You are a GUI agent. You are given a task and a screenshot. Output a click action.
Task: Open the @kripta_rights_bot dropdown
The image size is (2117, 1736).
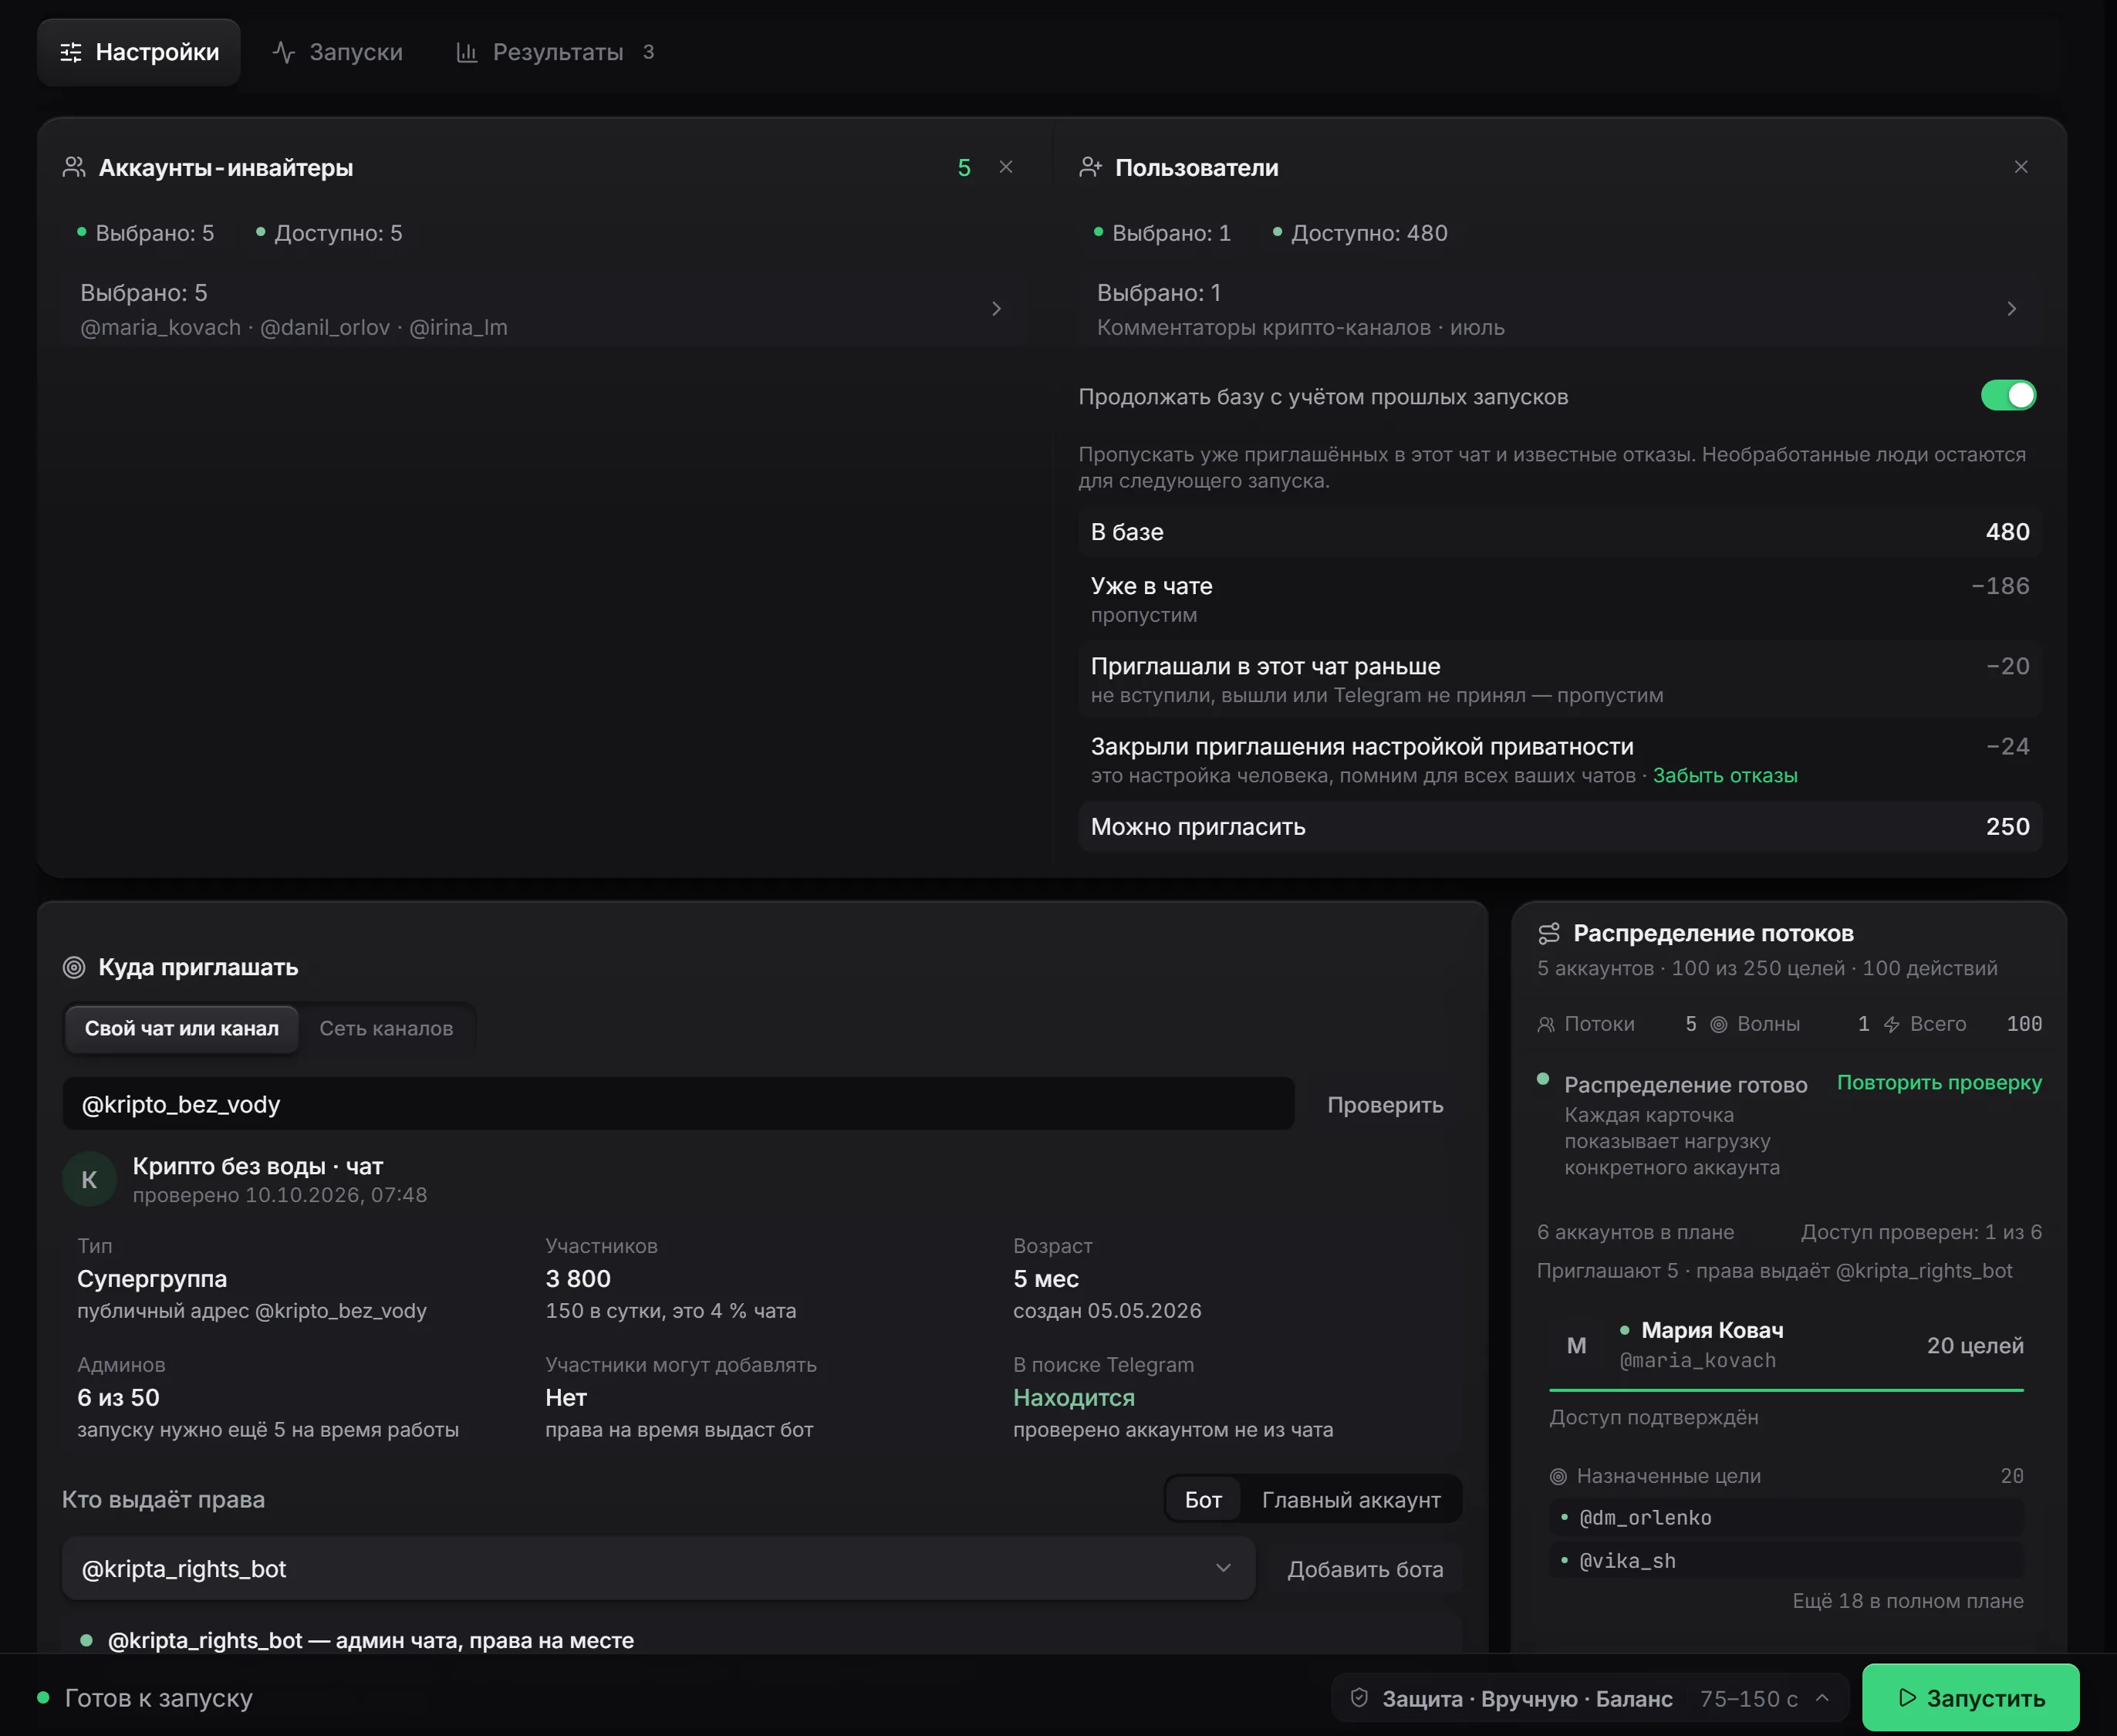pos(658,1569)
